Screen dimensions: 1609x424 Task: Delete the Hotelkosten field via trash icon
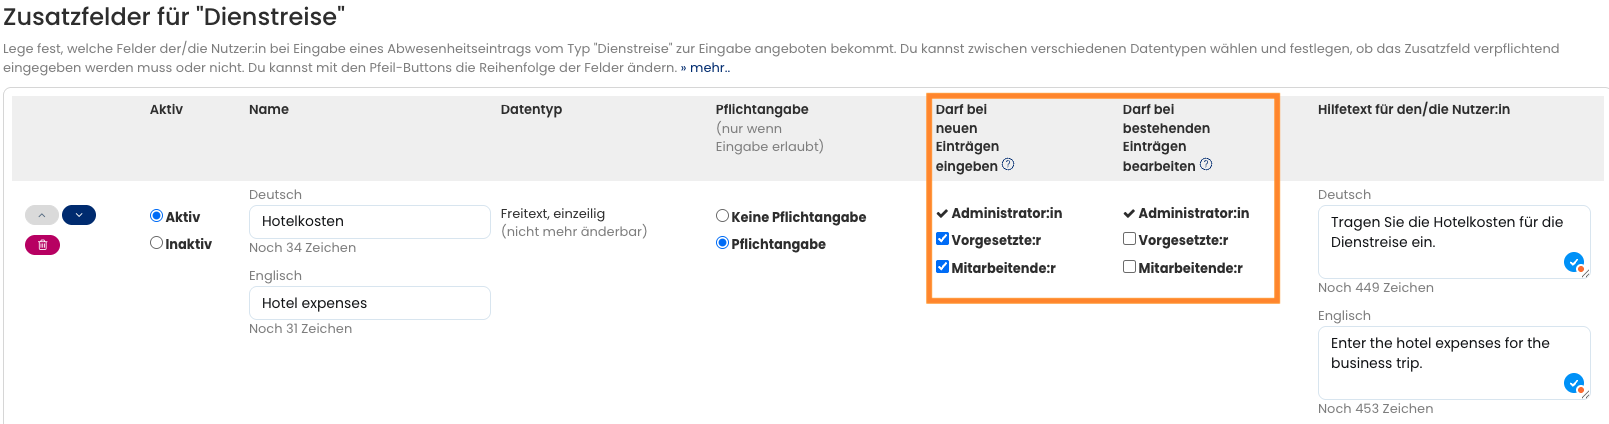pos(42,245)
